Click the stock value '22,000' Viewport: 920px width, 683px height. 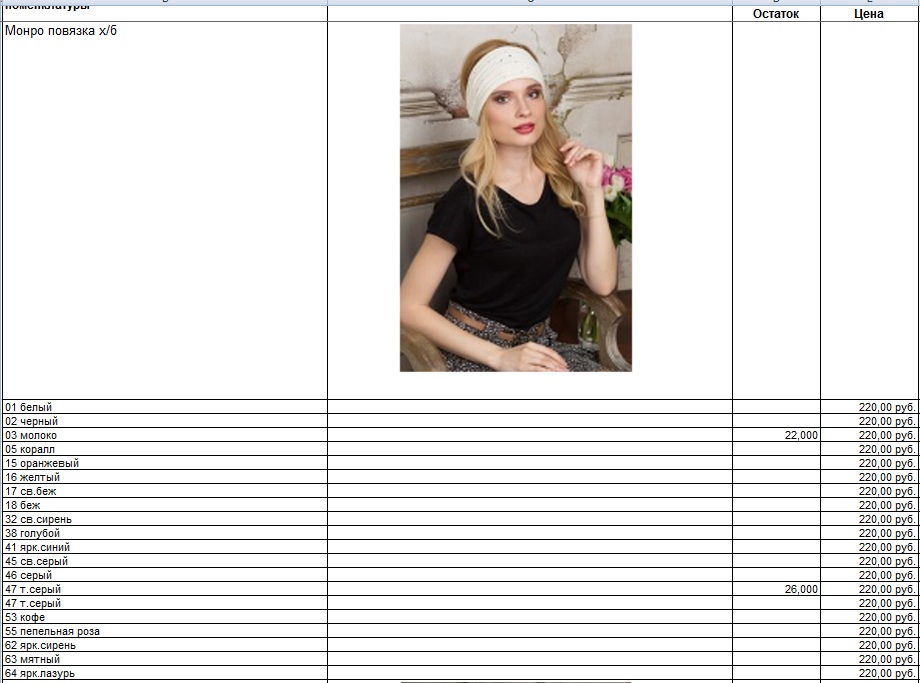tap(801, 435)
